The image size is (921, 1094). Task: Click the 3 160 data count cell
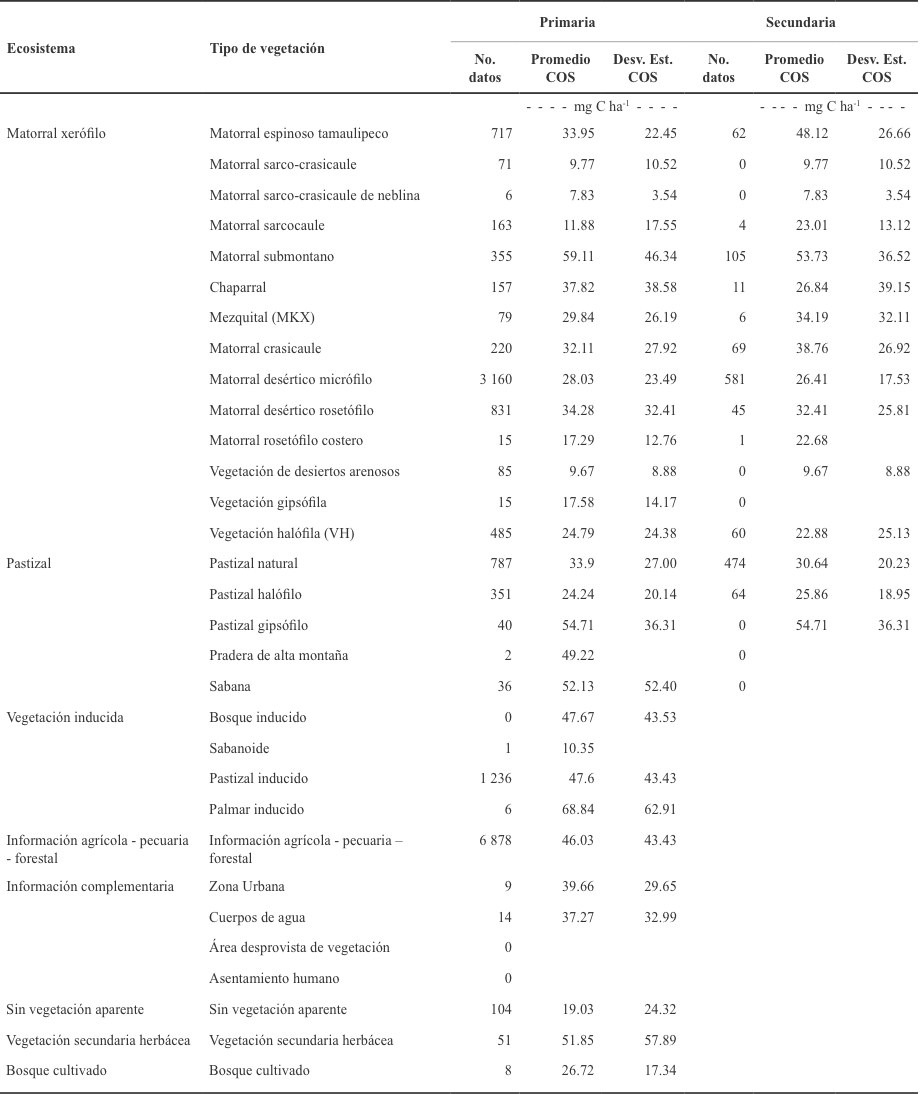click(x=494, y=380)
